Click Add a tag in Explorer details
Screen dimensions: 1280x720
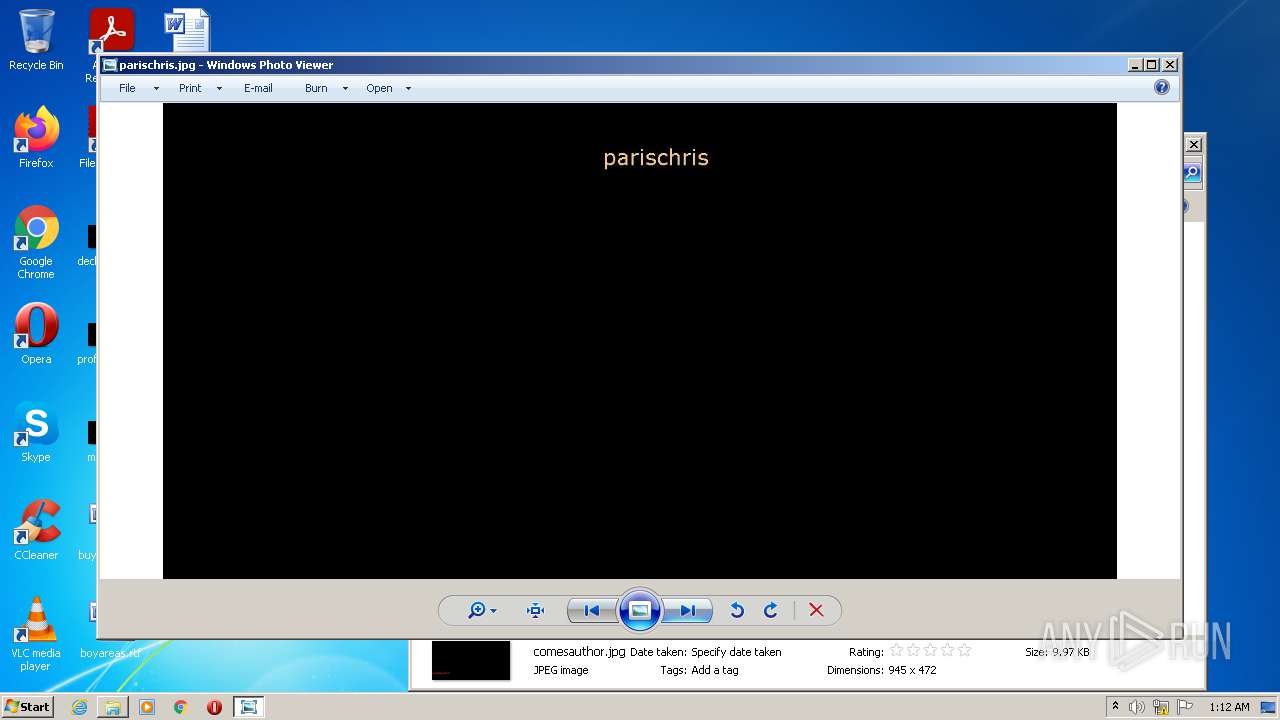[x=715, y=670]
